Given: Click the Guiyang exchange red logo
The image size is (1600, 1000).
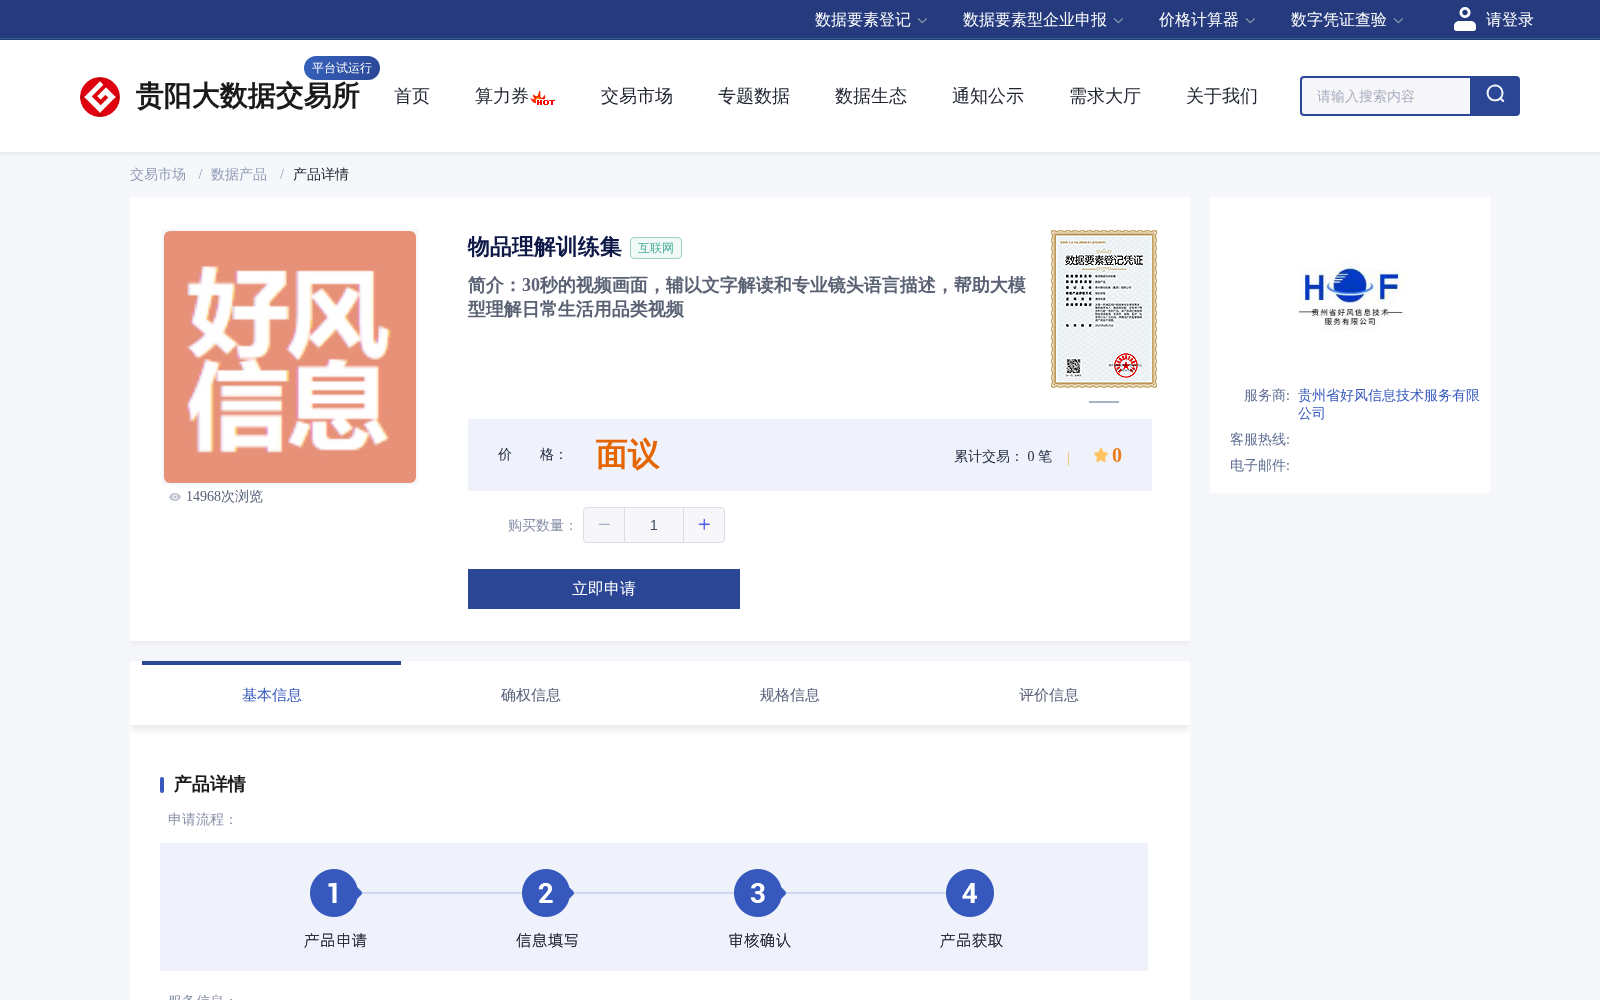Looking at the screenshot, I should (x=100, y=97).
